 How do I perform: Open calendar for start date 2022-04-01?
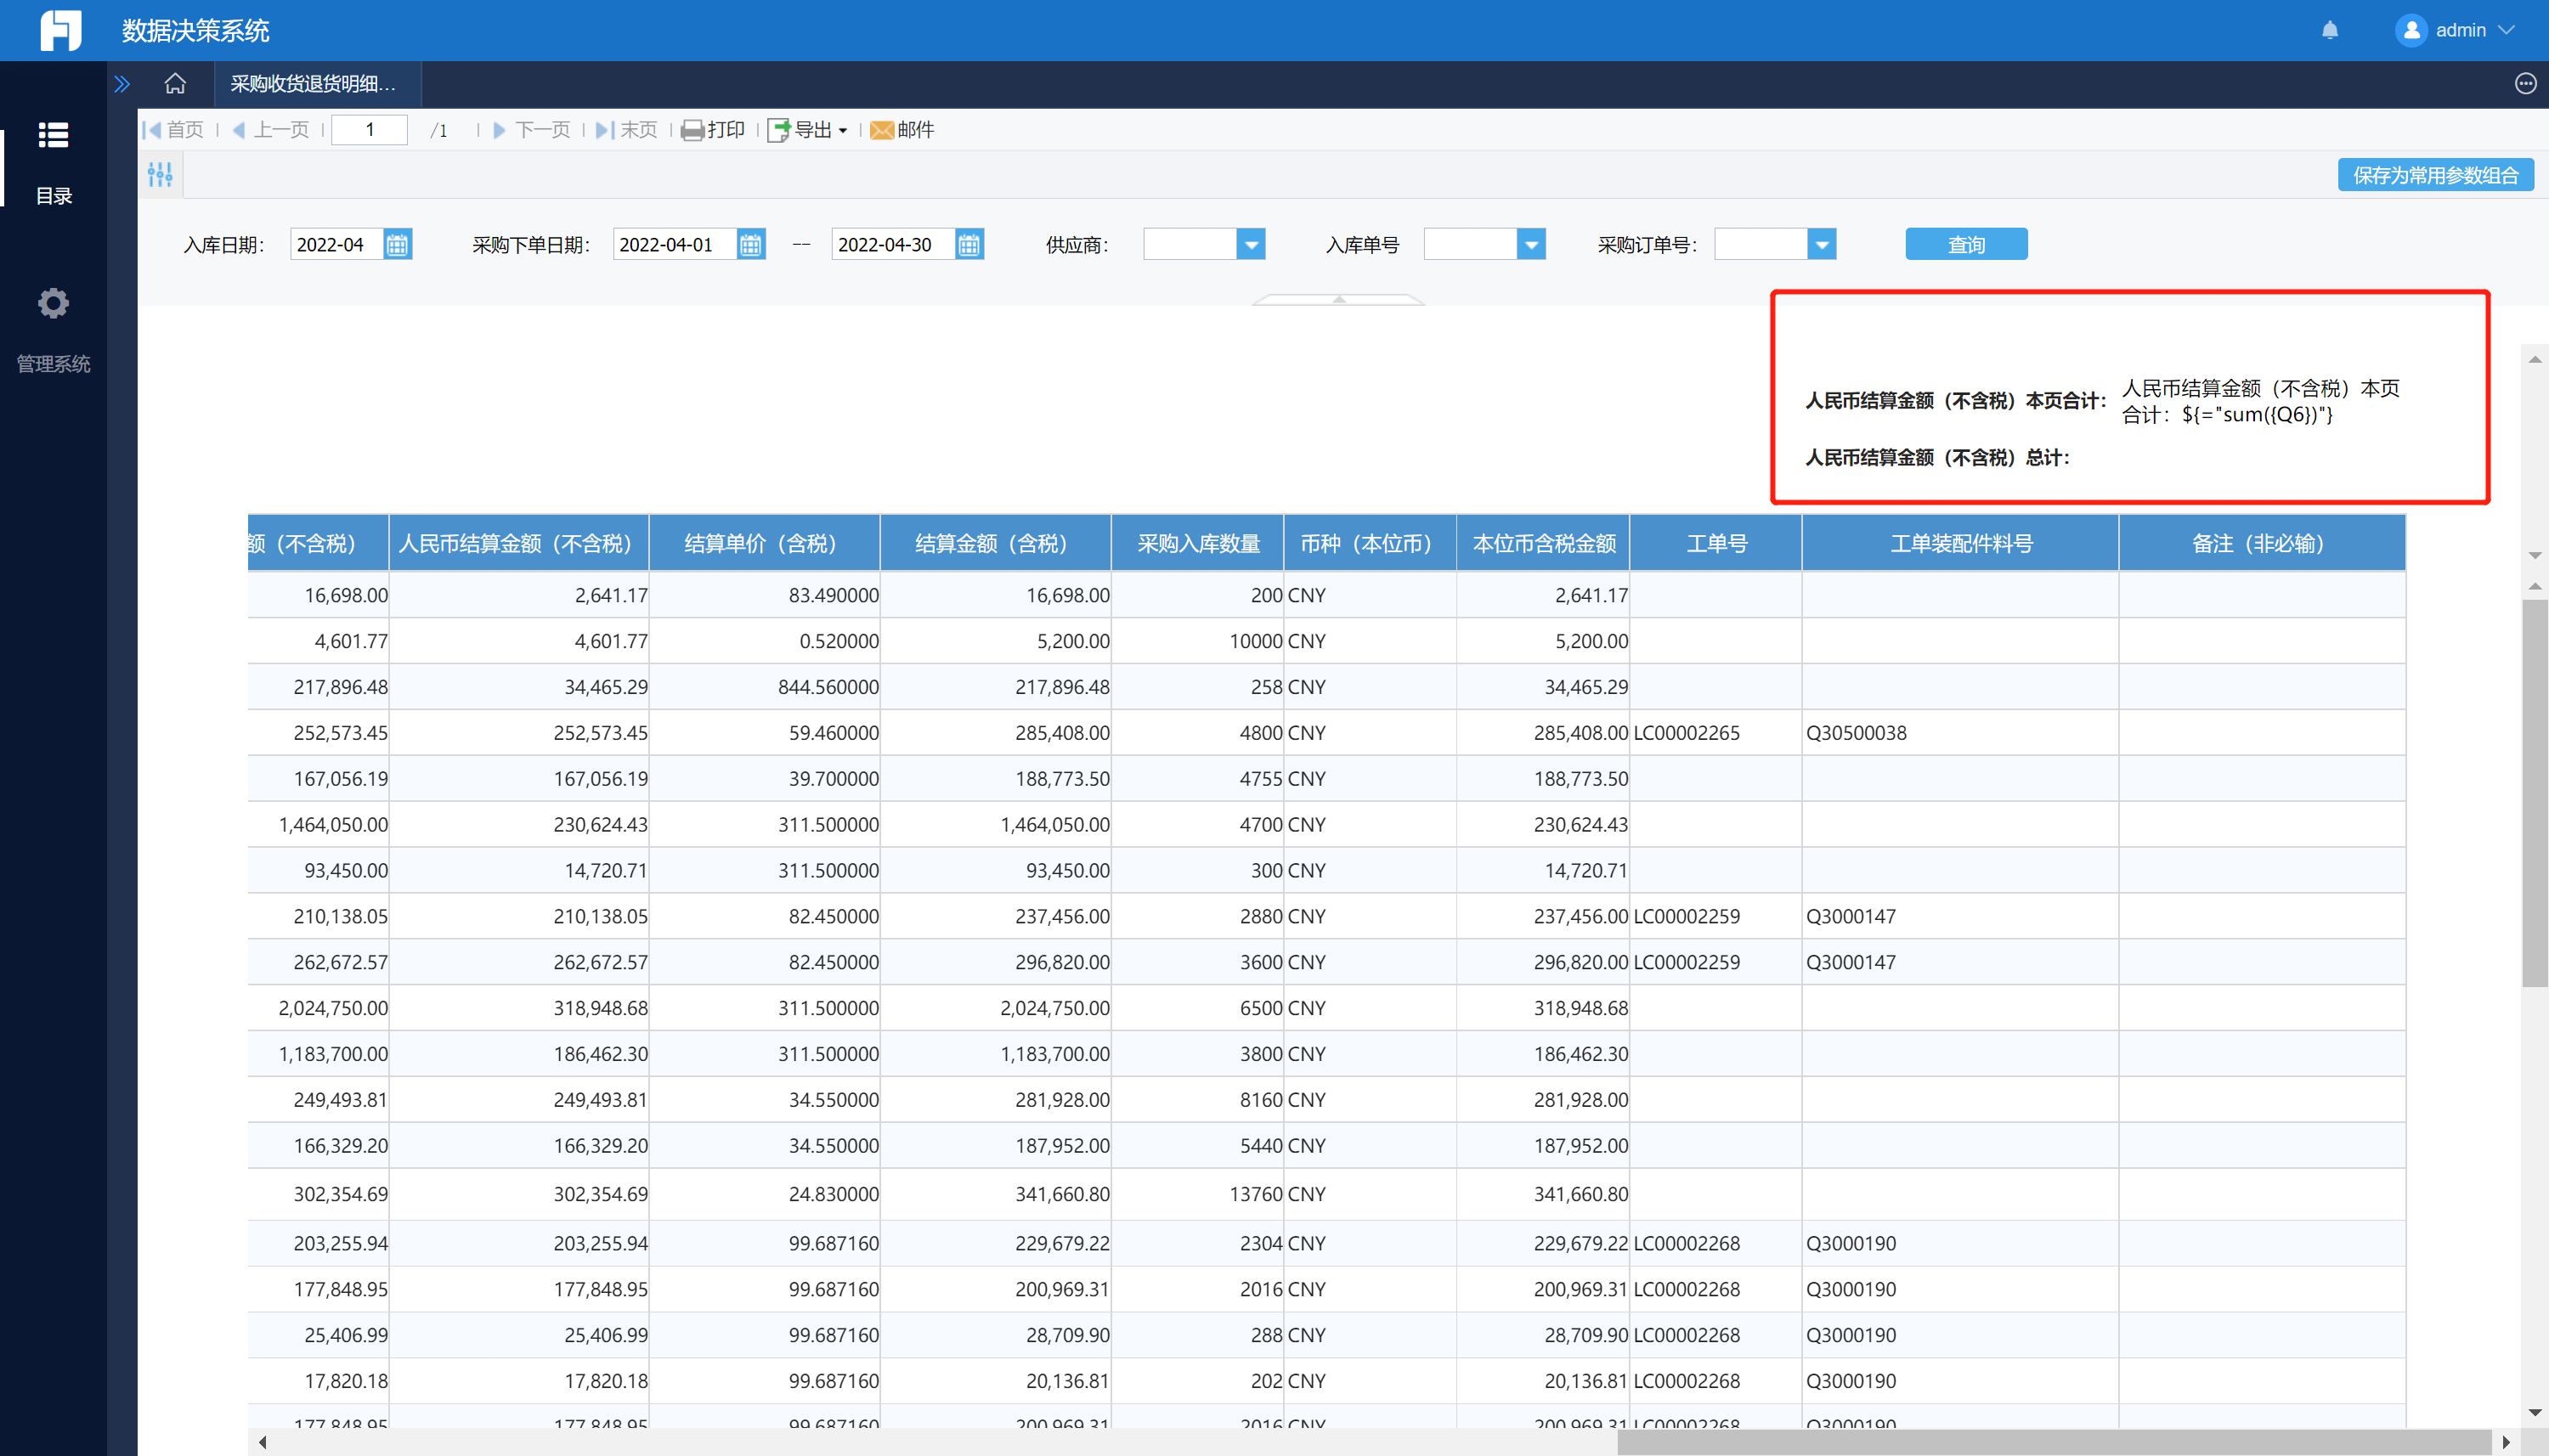(x=751, y=245)
